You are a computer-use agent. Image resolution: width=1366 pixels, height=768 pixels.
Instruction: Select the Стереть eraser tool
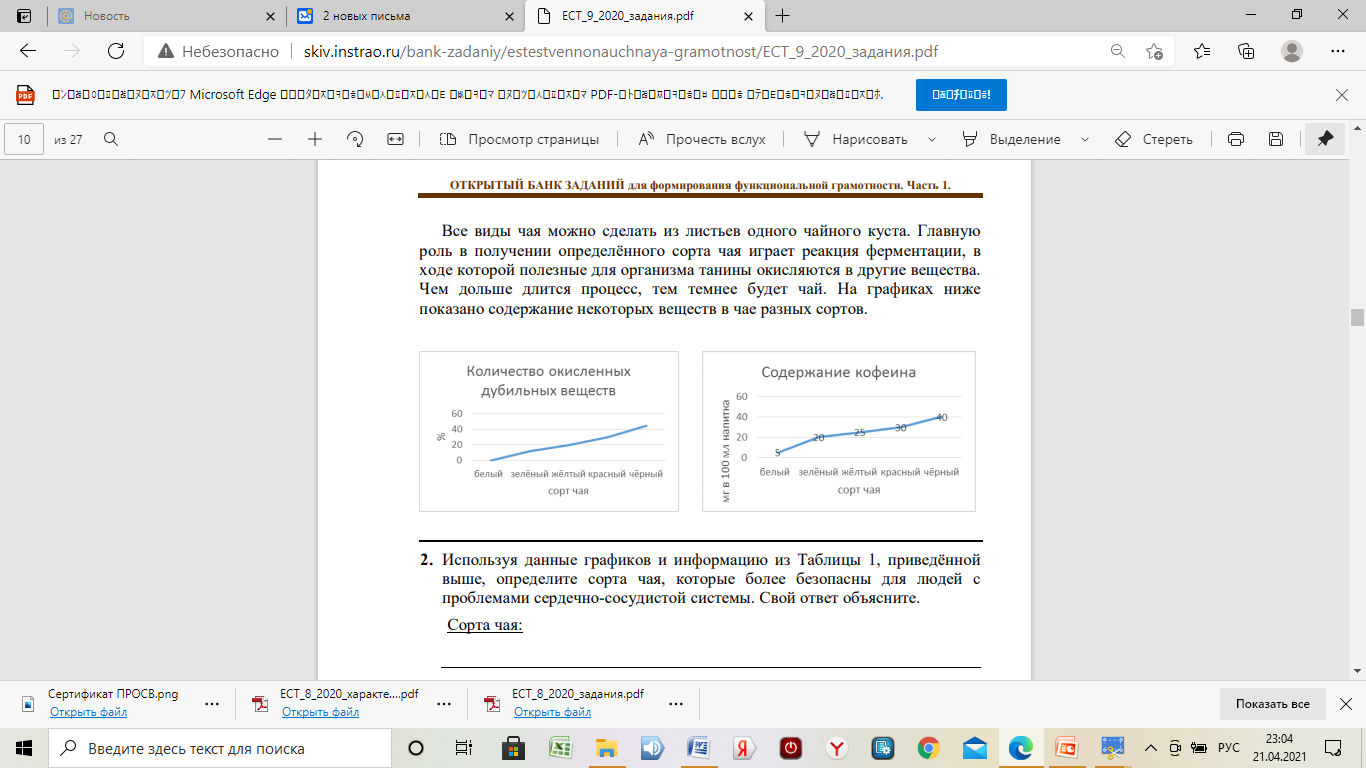1153,139
